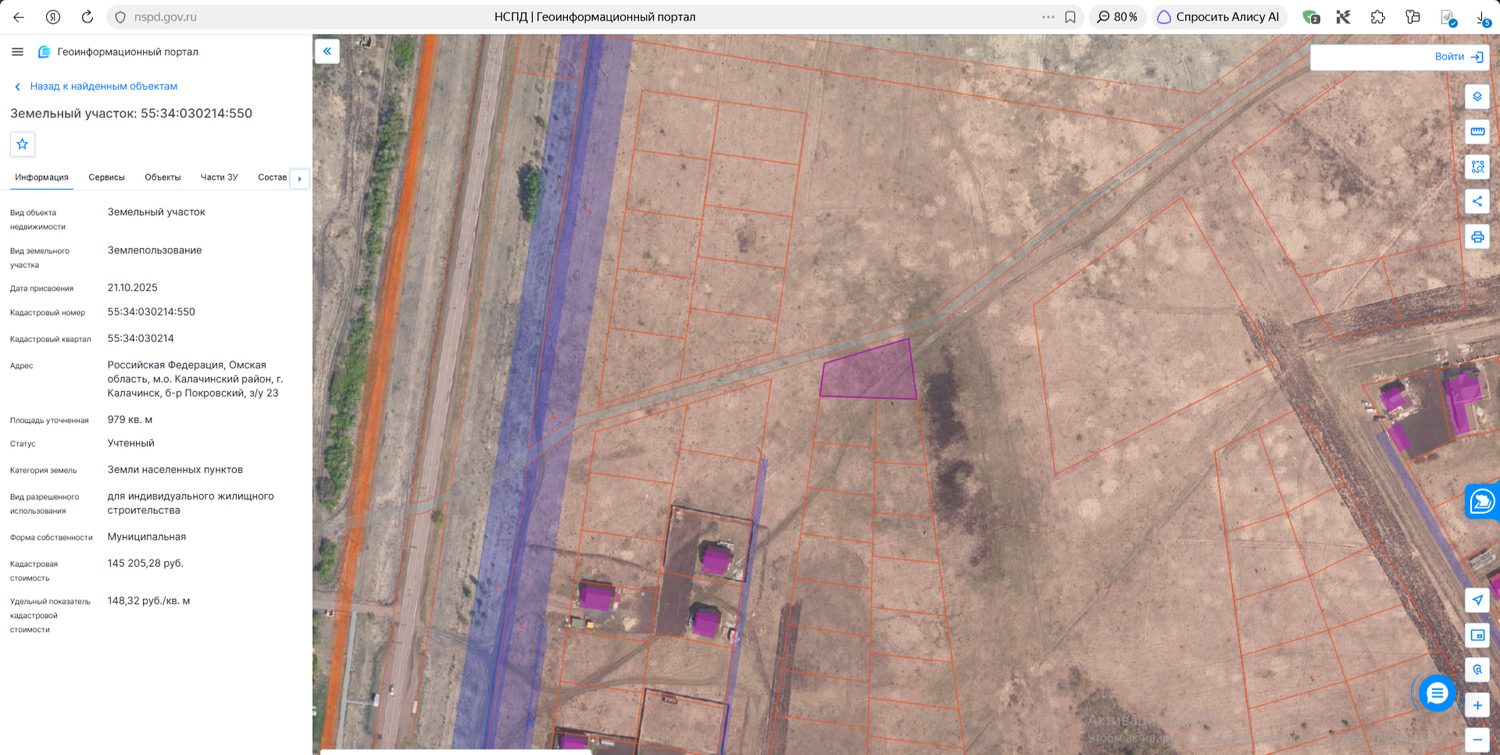Image resolution: width=1500 pixels, height=755 pixels.
Task: Click Спросить Алису AI button
Action: pyautogui.click(x=1217, y=17)
